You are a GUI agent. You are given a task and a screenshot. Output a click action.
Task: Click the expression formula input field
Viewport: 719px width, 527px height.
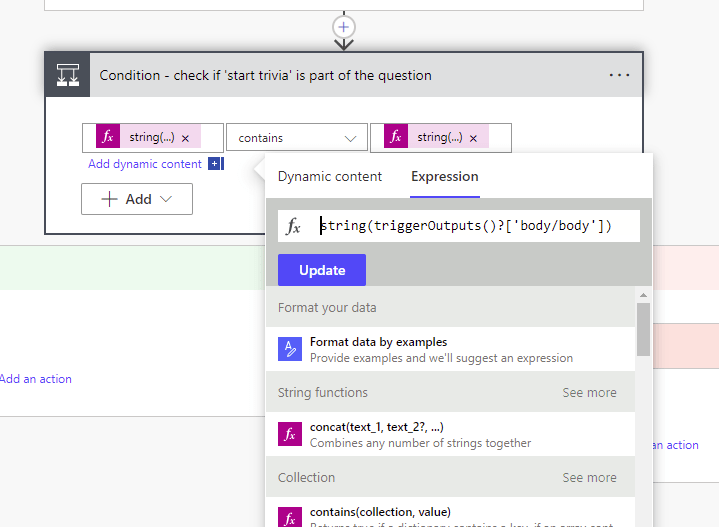click(x=470, y=226)
